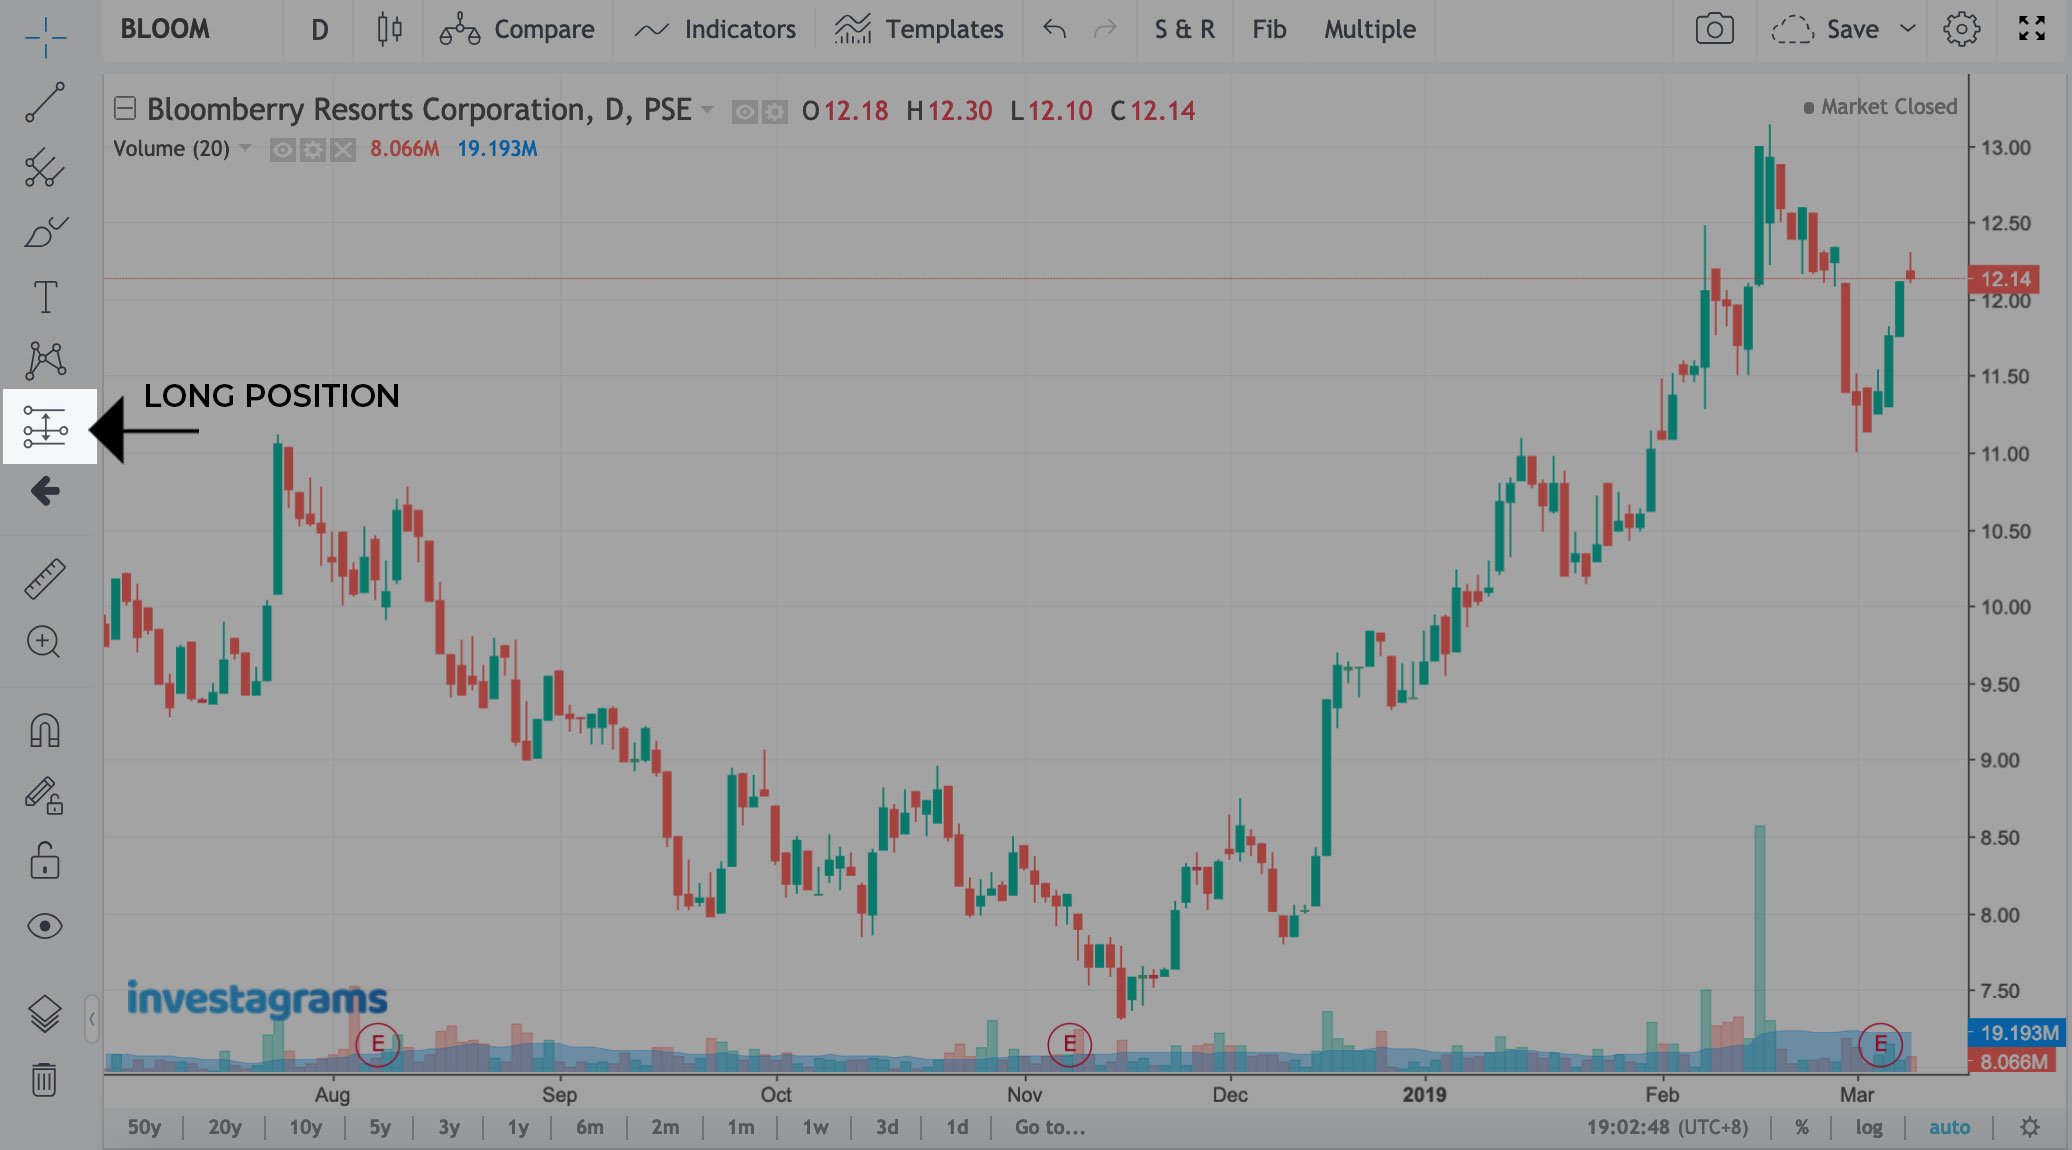Activate the zoom in tool

(45, 642)
